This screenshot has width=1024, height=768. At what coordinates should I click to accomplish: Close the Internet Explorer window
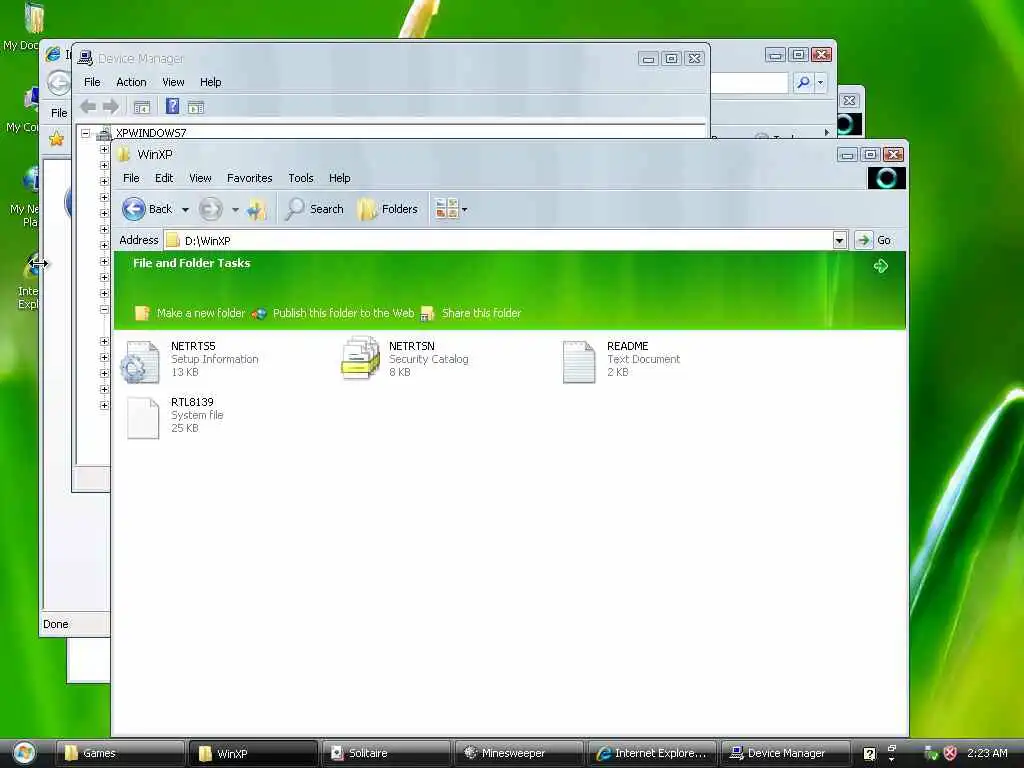[x=822, y=55]
